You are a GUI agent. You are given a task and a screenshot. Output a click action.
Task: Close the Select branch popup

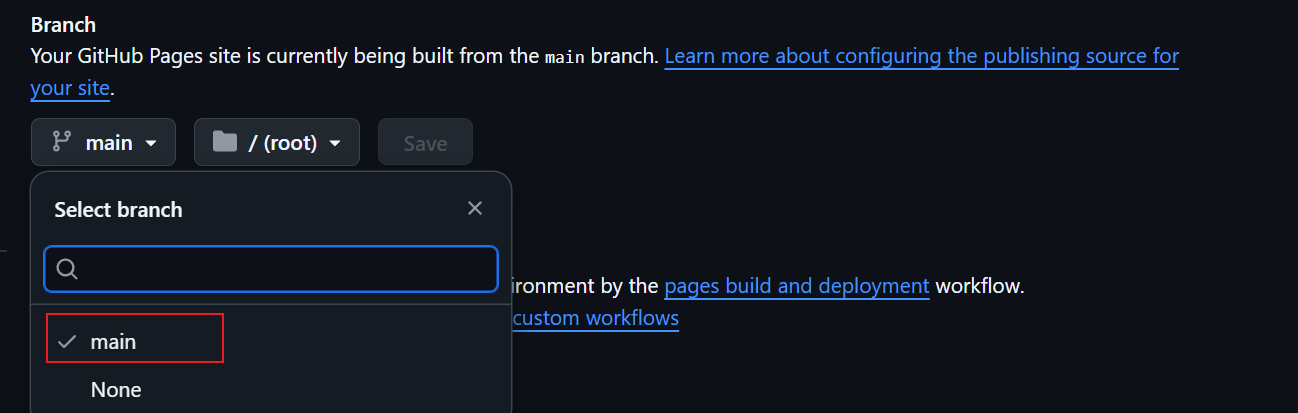pos(475,208)
